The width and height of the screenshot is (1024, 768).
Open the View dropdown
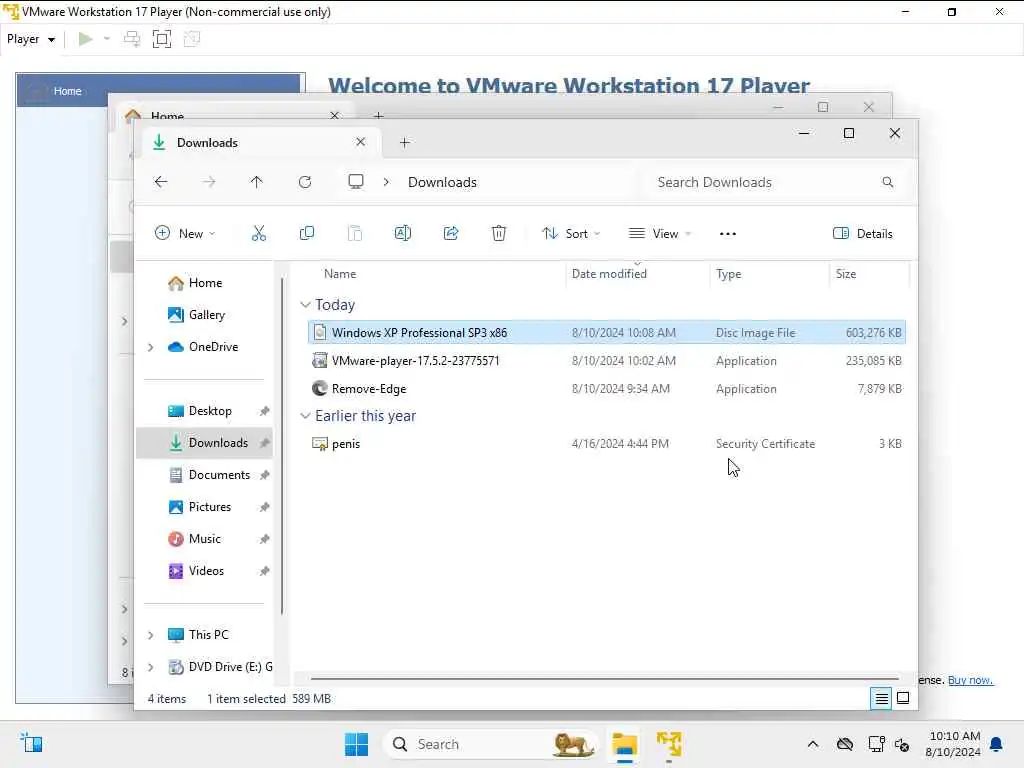[660, 233]
